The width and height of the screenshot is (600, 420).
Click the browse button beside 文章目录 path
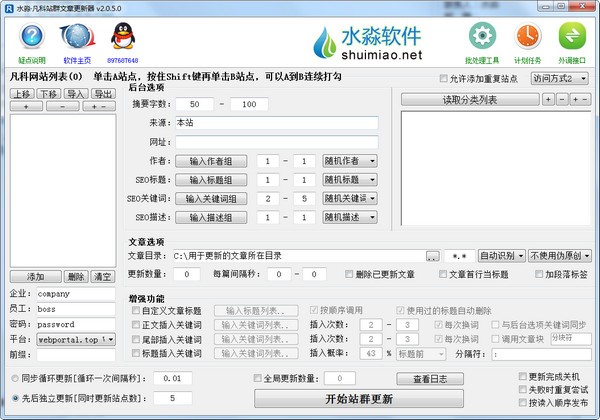tap(432, 256)
